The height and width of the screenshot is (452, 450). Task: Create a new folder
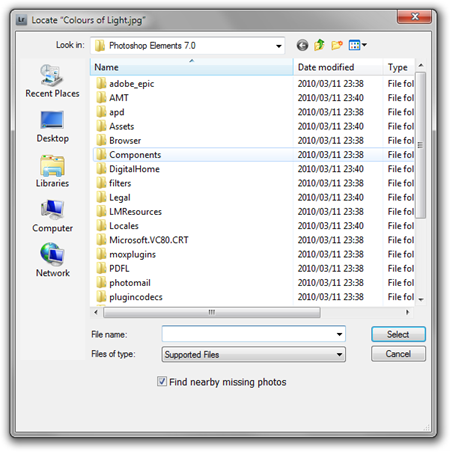click(x=337, y=45)
